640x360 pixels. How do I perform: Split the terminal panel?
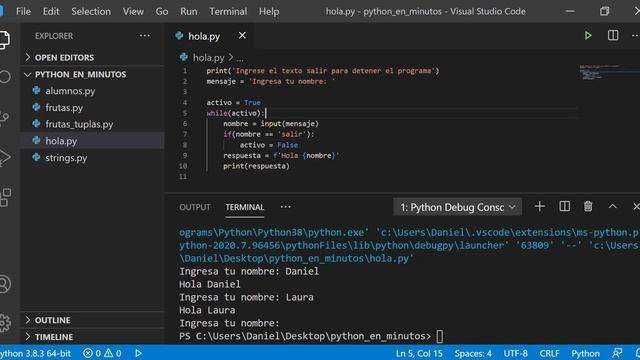[564, 207]
